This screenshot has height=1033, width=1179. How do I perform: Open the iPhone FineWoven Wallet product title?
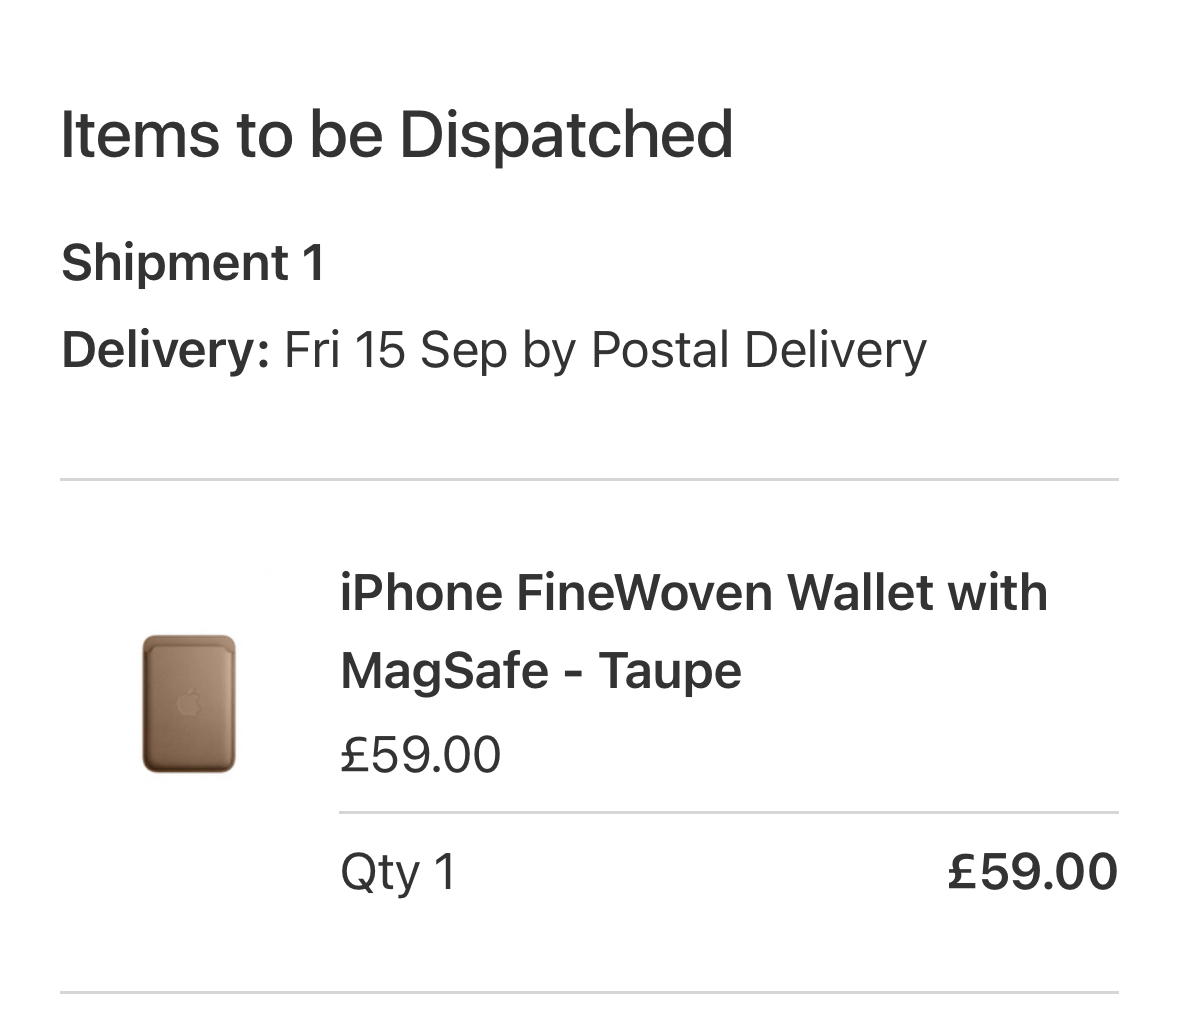coord(693,632)
